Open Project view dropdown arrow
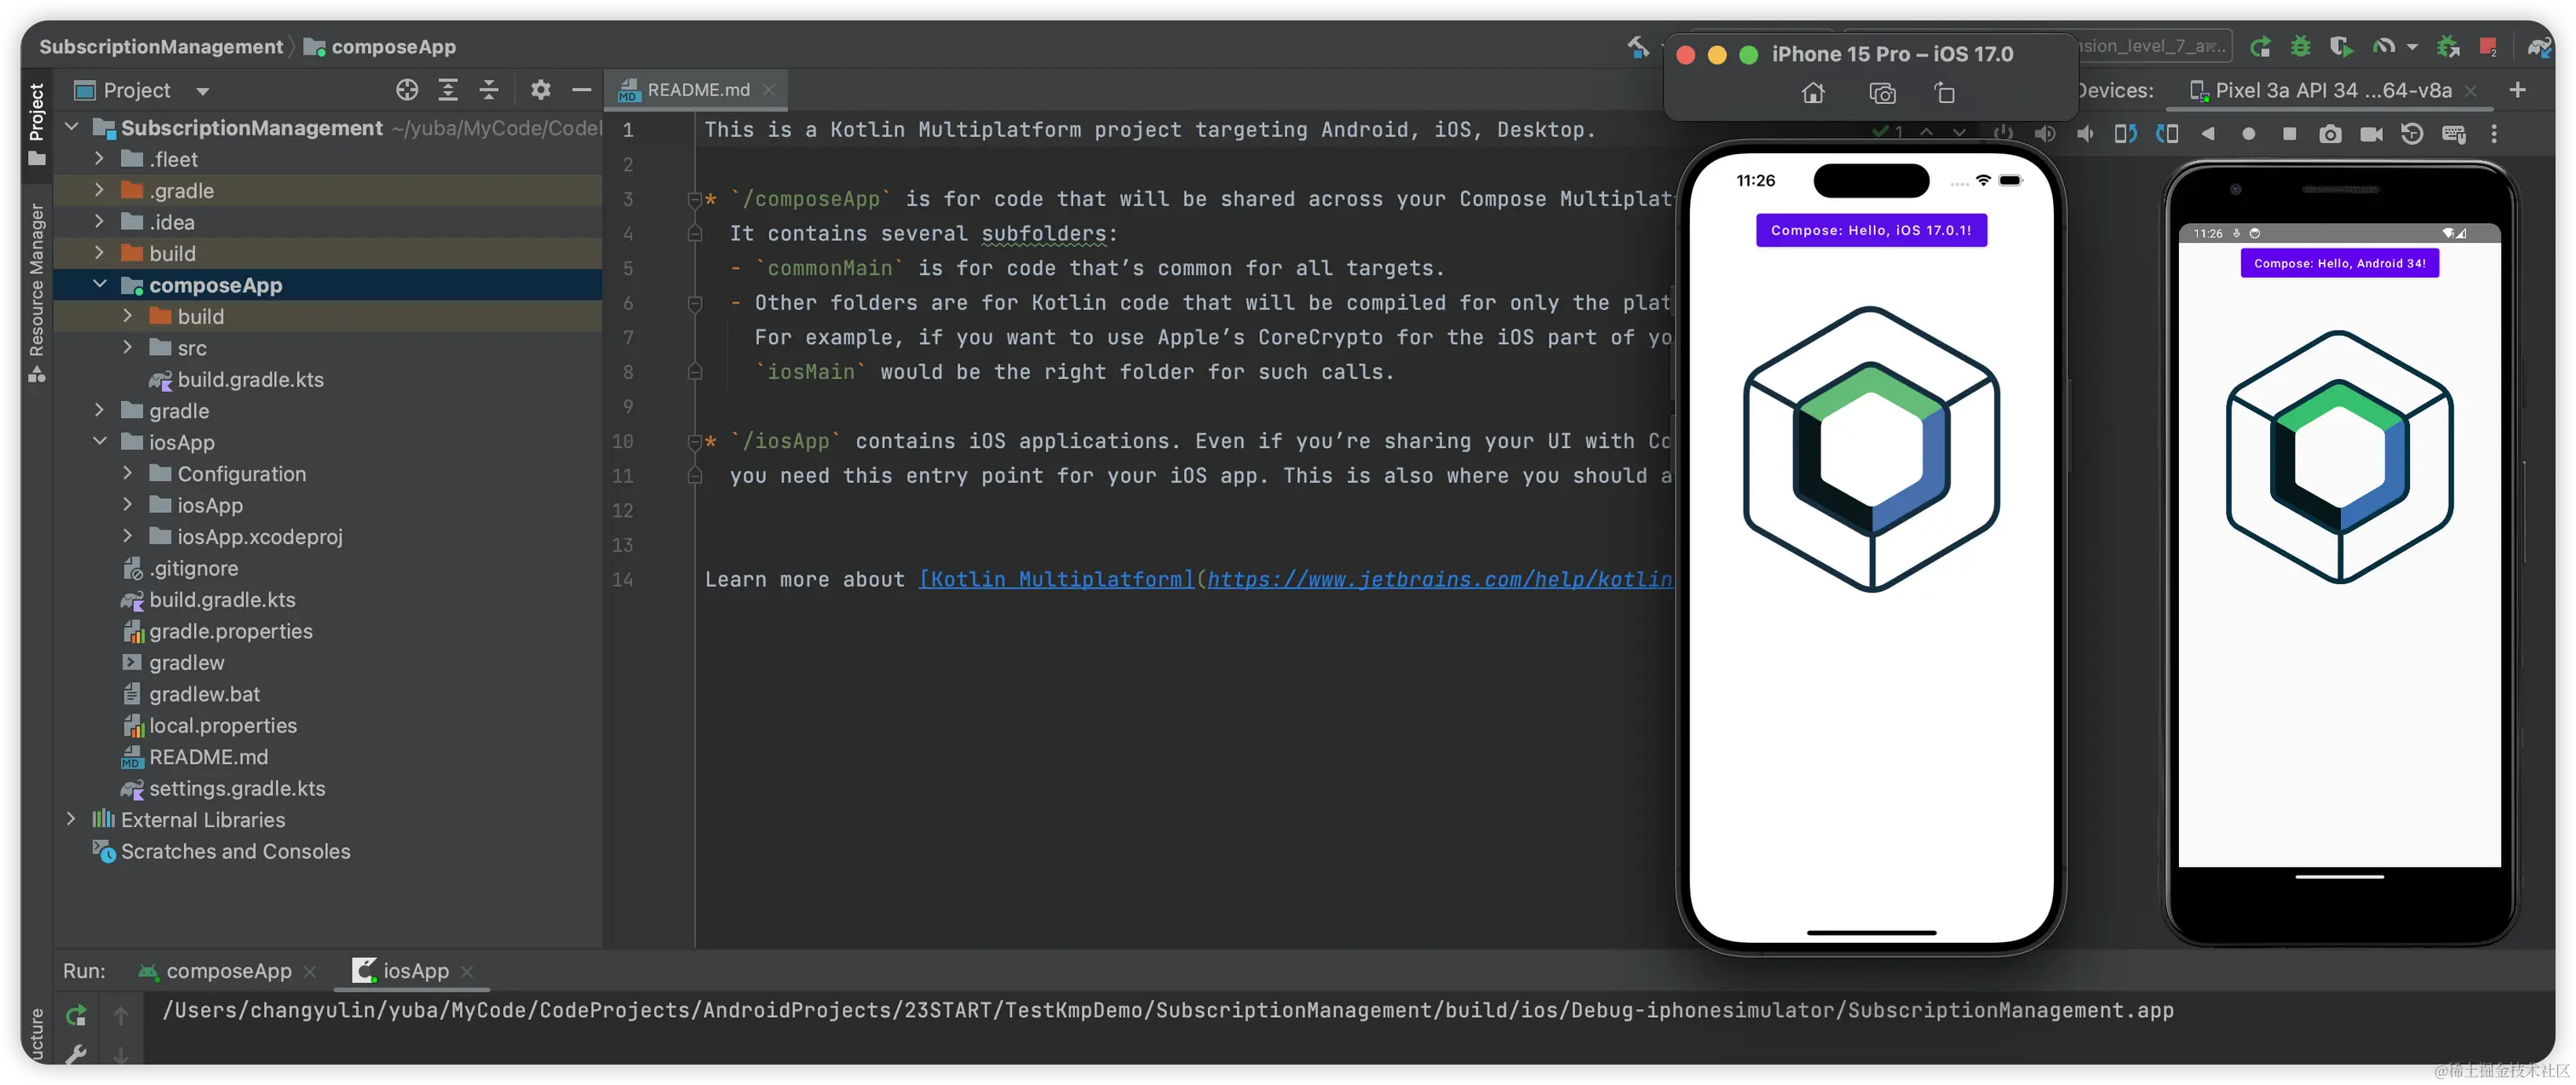2576x1085 pixels. point(203,91)
